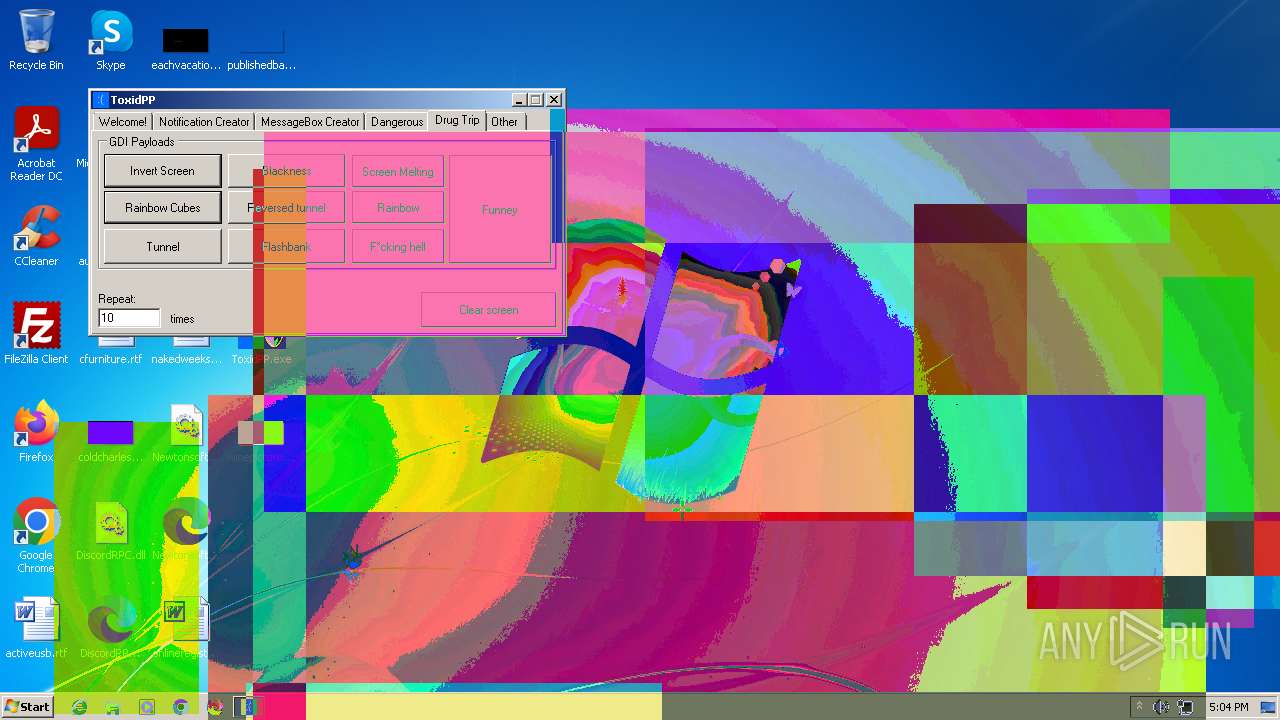Select the activeusb.rtf document icon
Viewport: 1280px width, 720px height.
pos(36,628)
